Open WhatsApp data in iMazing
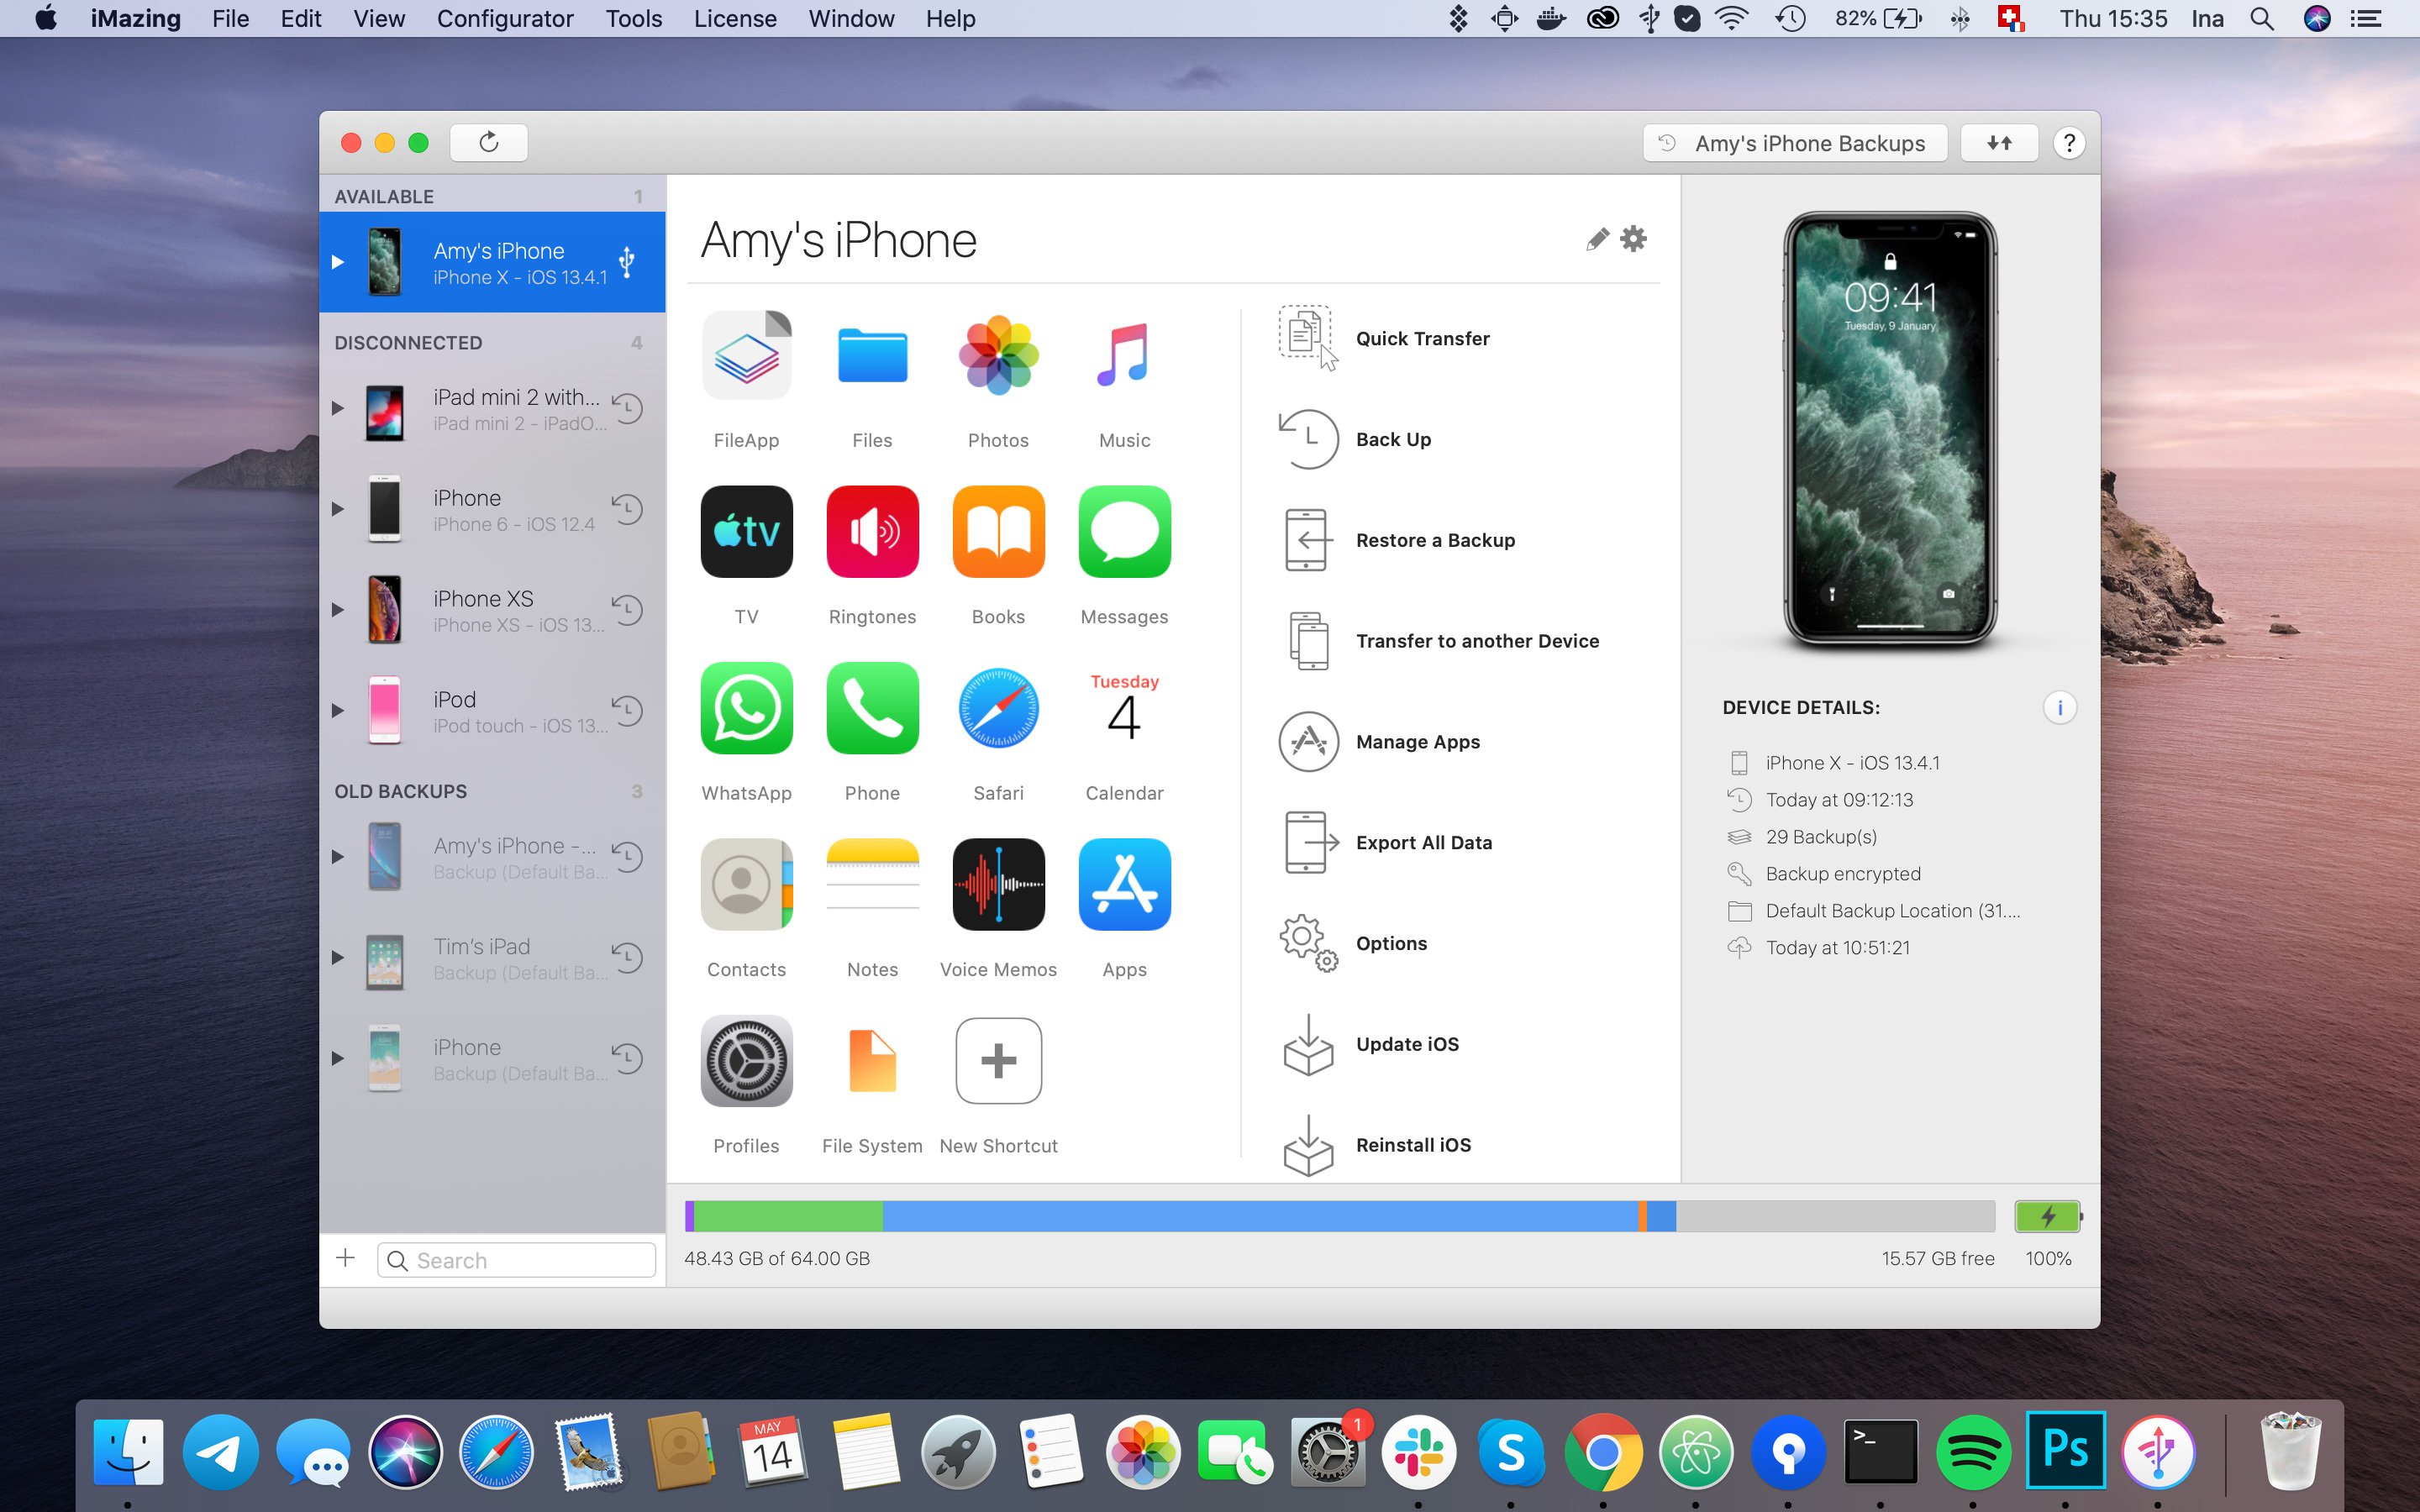 pos(744,707)
